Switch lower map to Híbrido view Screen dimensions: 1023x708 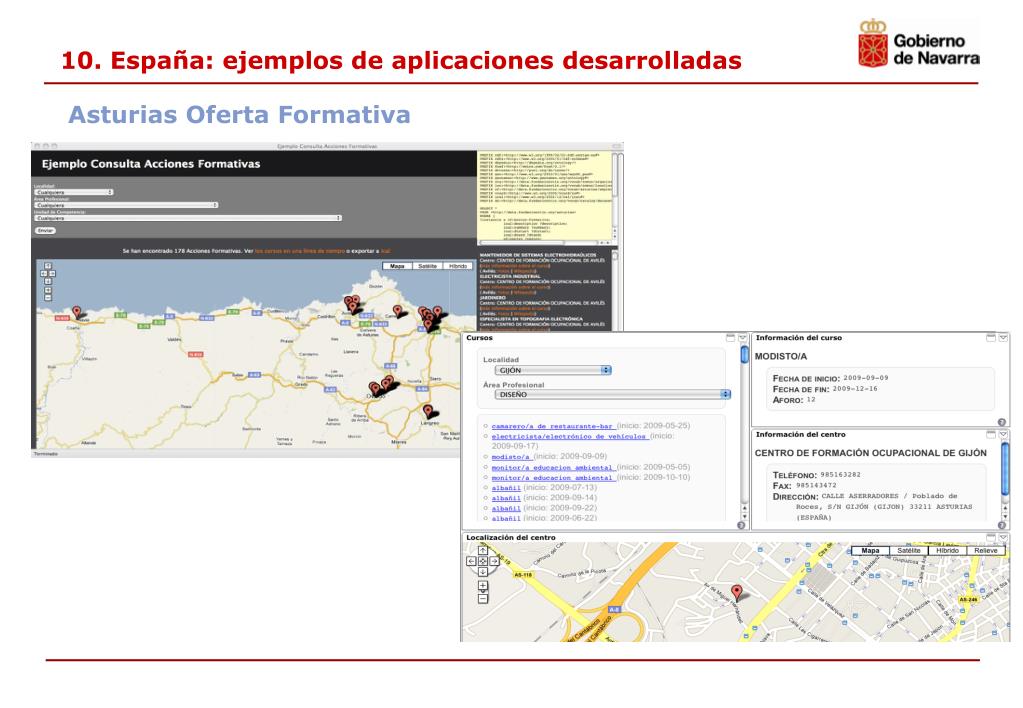(x=947, y=551)
